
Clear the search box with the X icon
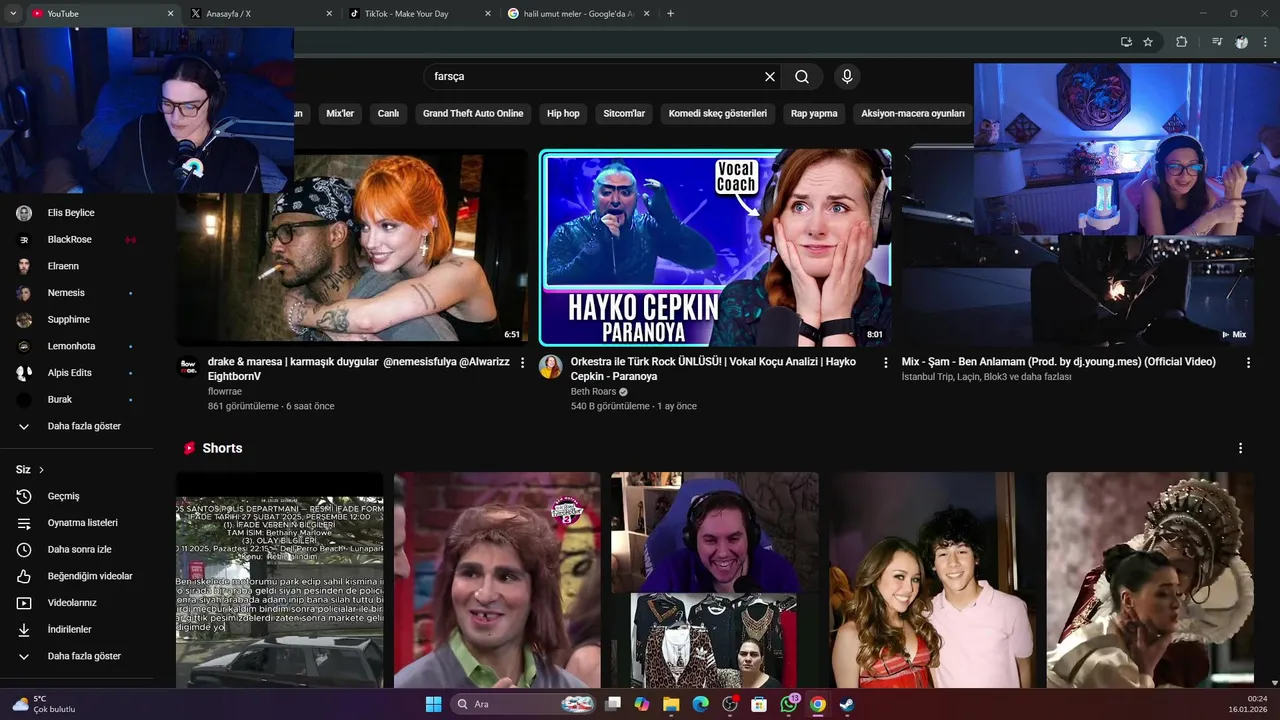tap(770, 77)
